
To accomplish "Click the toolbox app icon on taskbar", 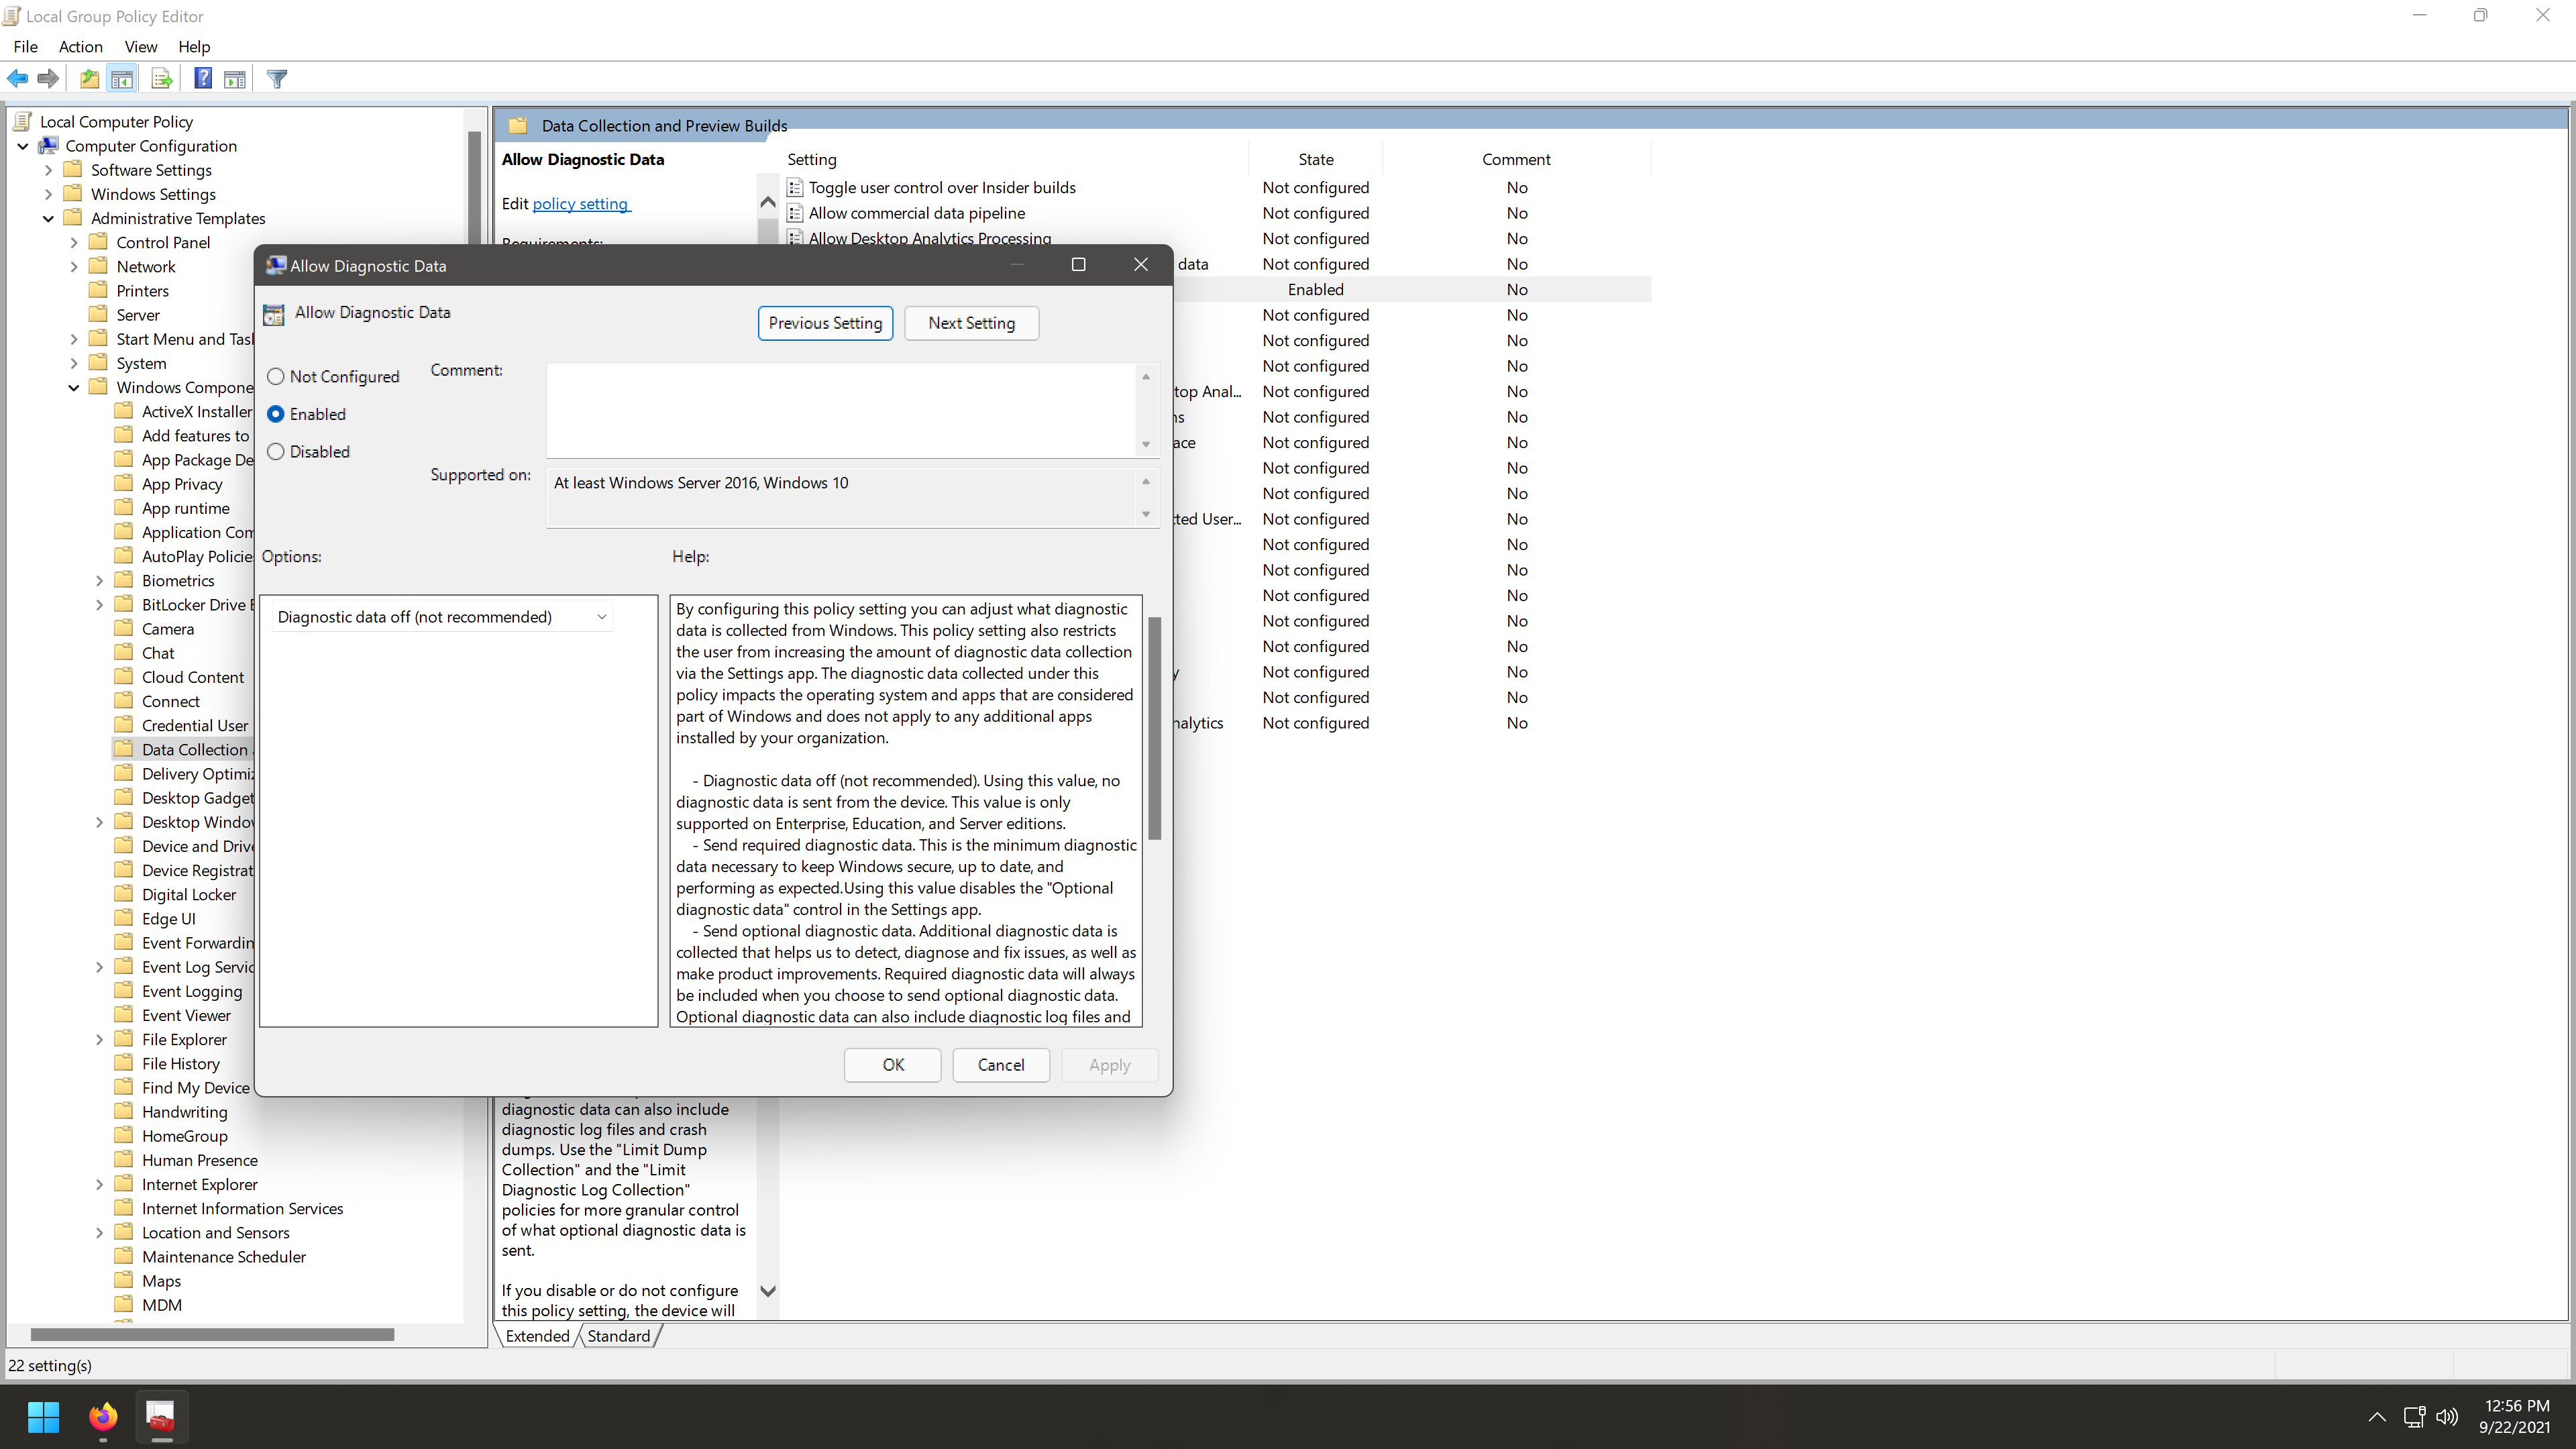I will click(161, 1416).
